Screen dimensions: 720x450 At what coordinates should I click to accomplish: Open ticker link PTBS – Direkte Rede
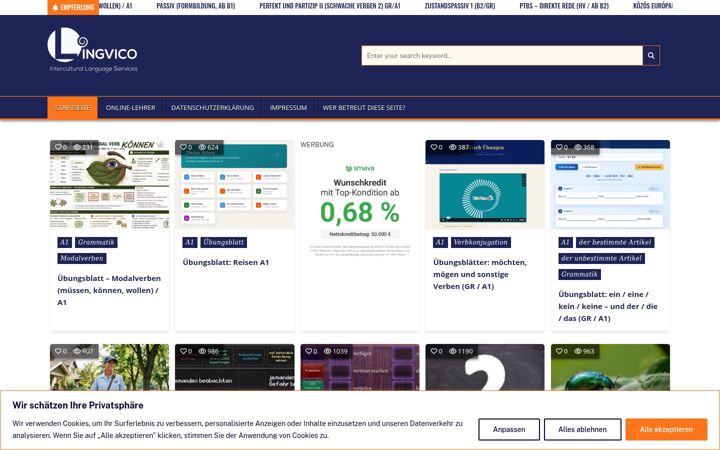(x=564, y=6)
